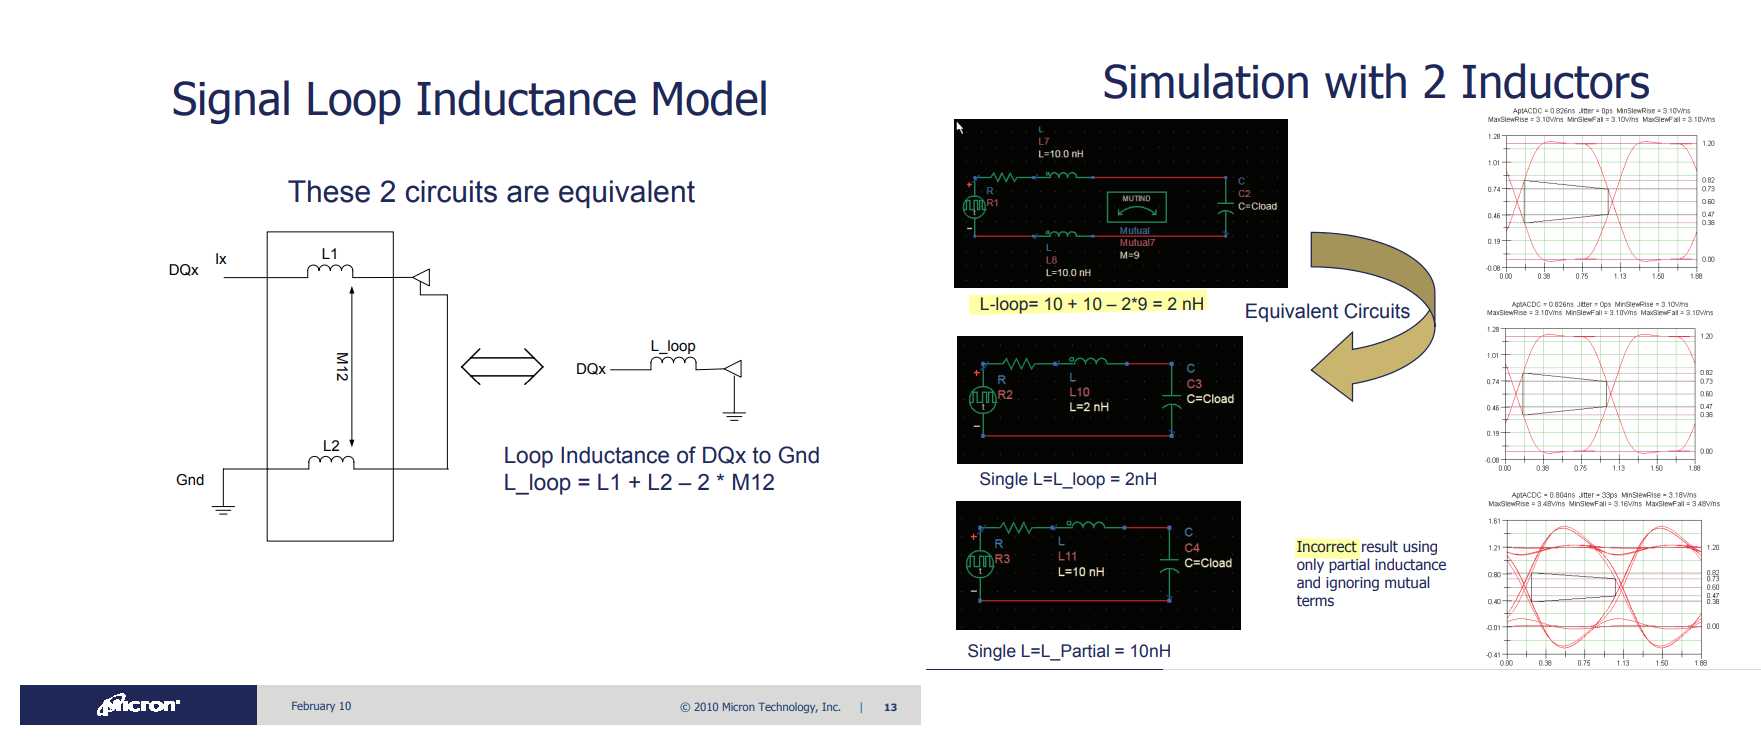Click the 'Single L=L_loop = 2nH' caption
The height and width of the screenshot is (741, 1761).
[x=1068, y=479]
